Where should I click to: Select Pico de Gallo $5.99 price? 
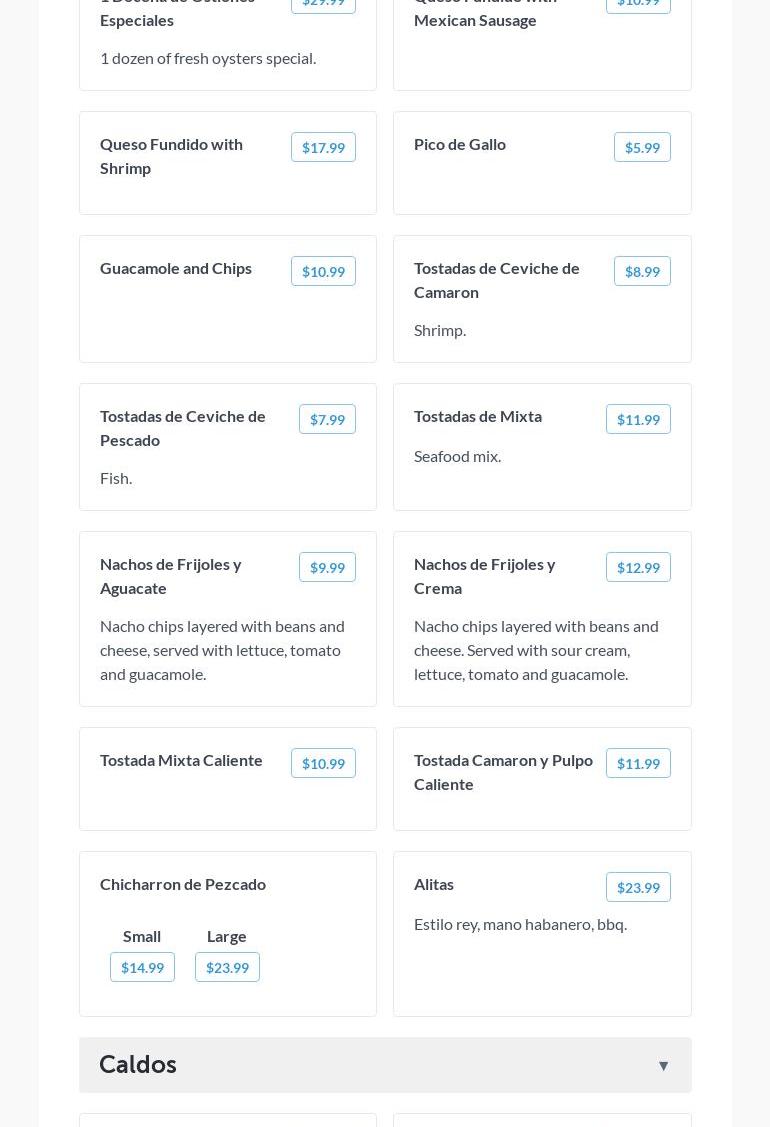(642, 147)
